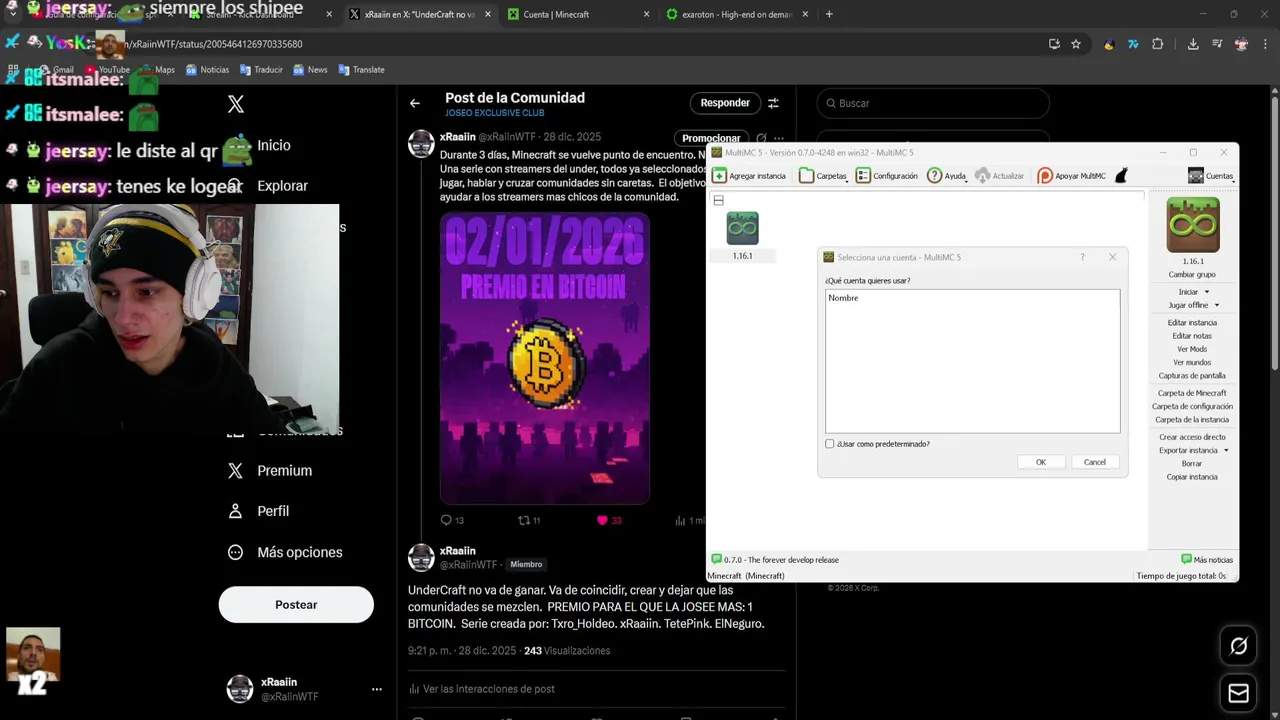
Task: Open the Ayuda help menu
Action: point(947,176)
